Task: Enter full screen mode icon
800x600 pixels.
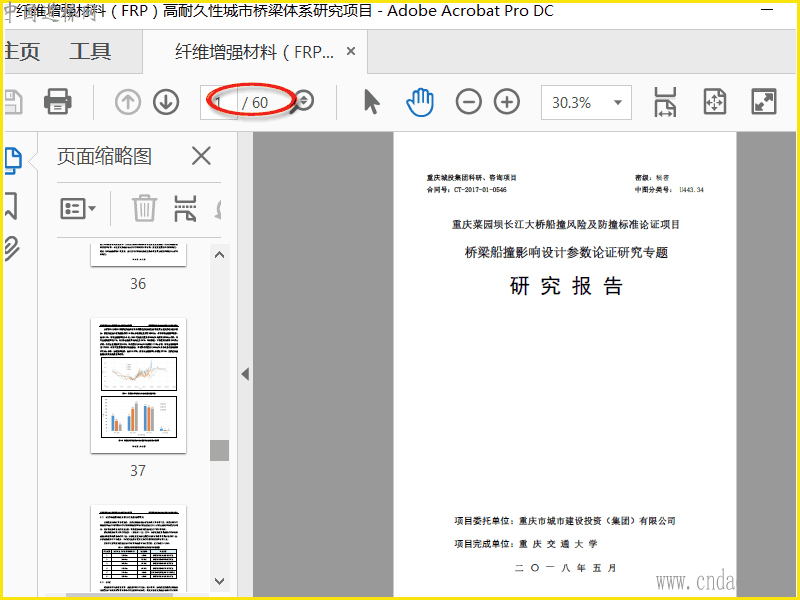Action: coord(764,102)
